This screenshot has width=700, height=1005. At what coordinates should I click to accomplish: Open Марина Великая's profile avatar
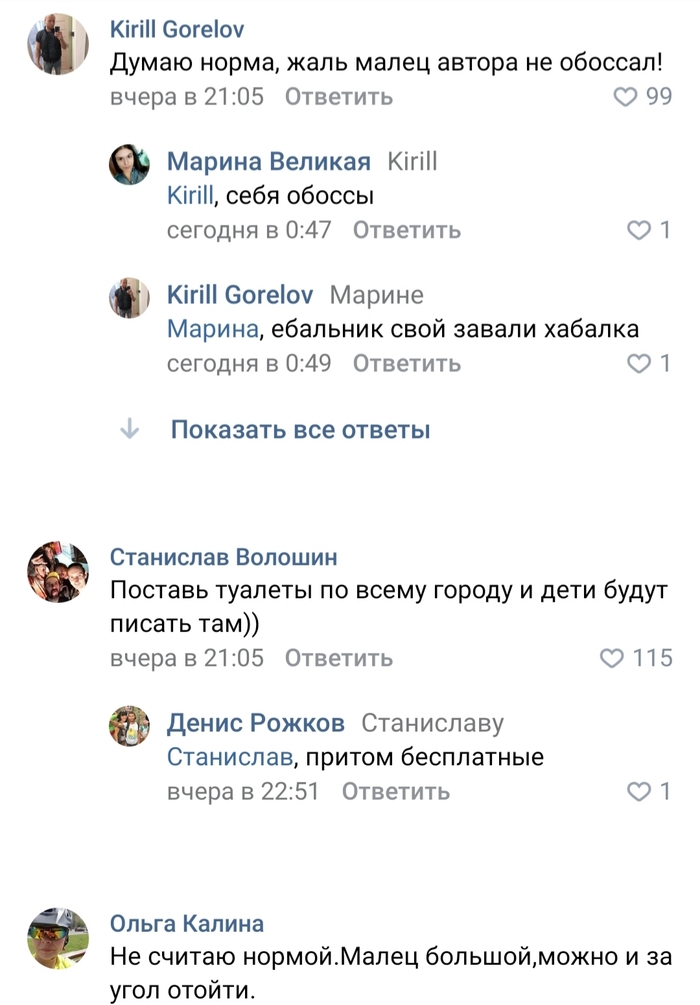pyautogui.click(x=129, y=165)
